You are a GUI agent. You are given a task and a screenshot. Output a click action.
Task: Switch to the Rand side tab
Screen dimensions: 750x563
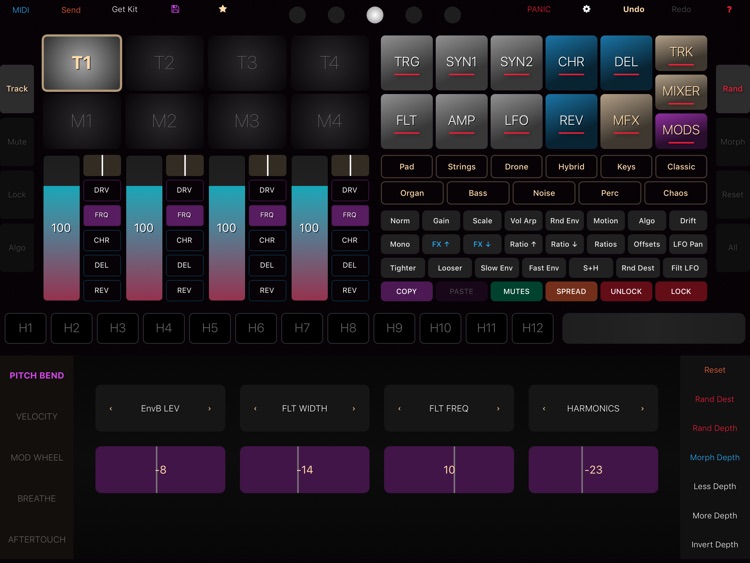pos(733,89)
